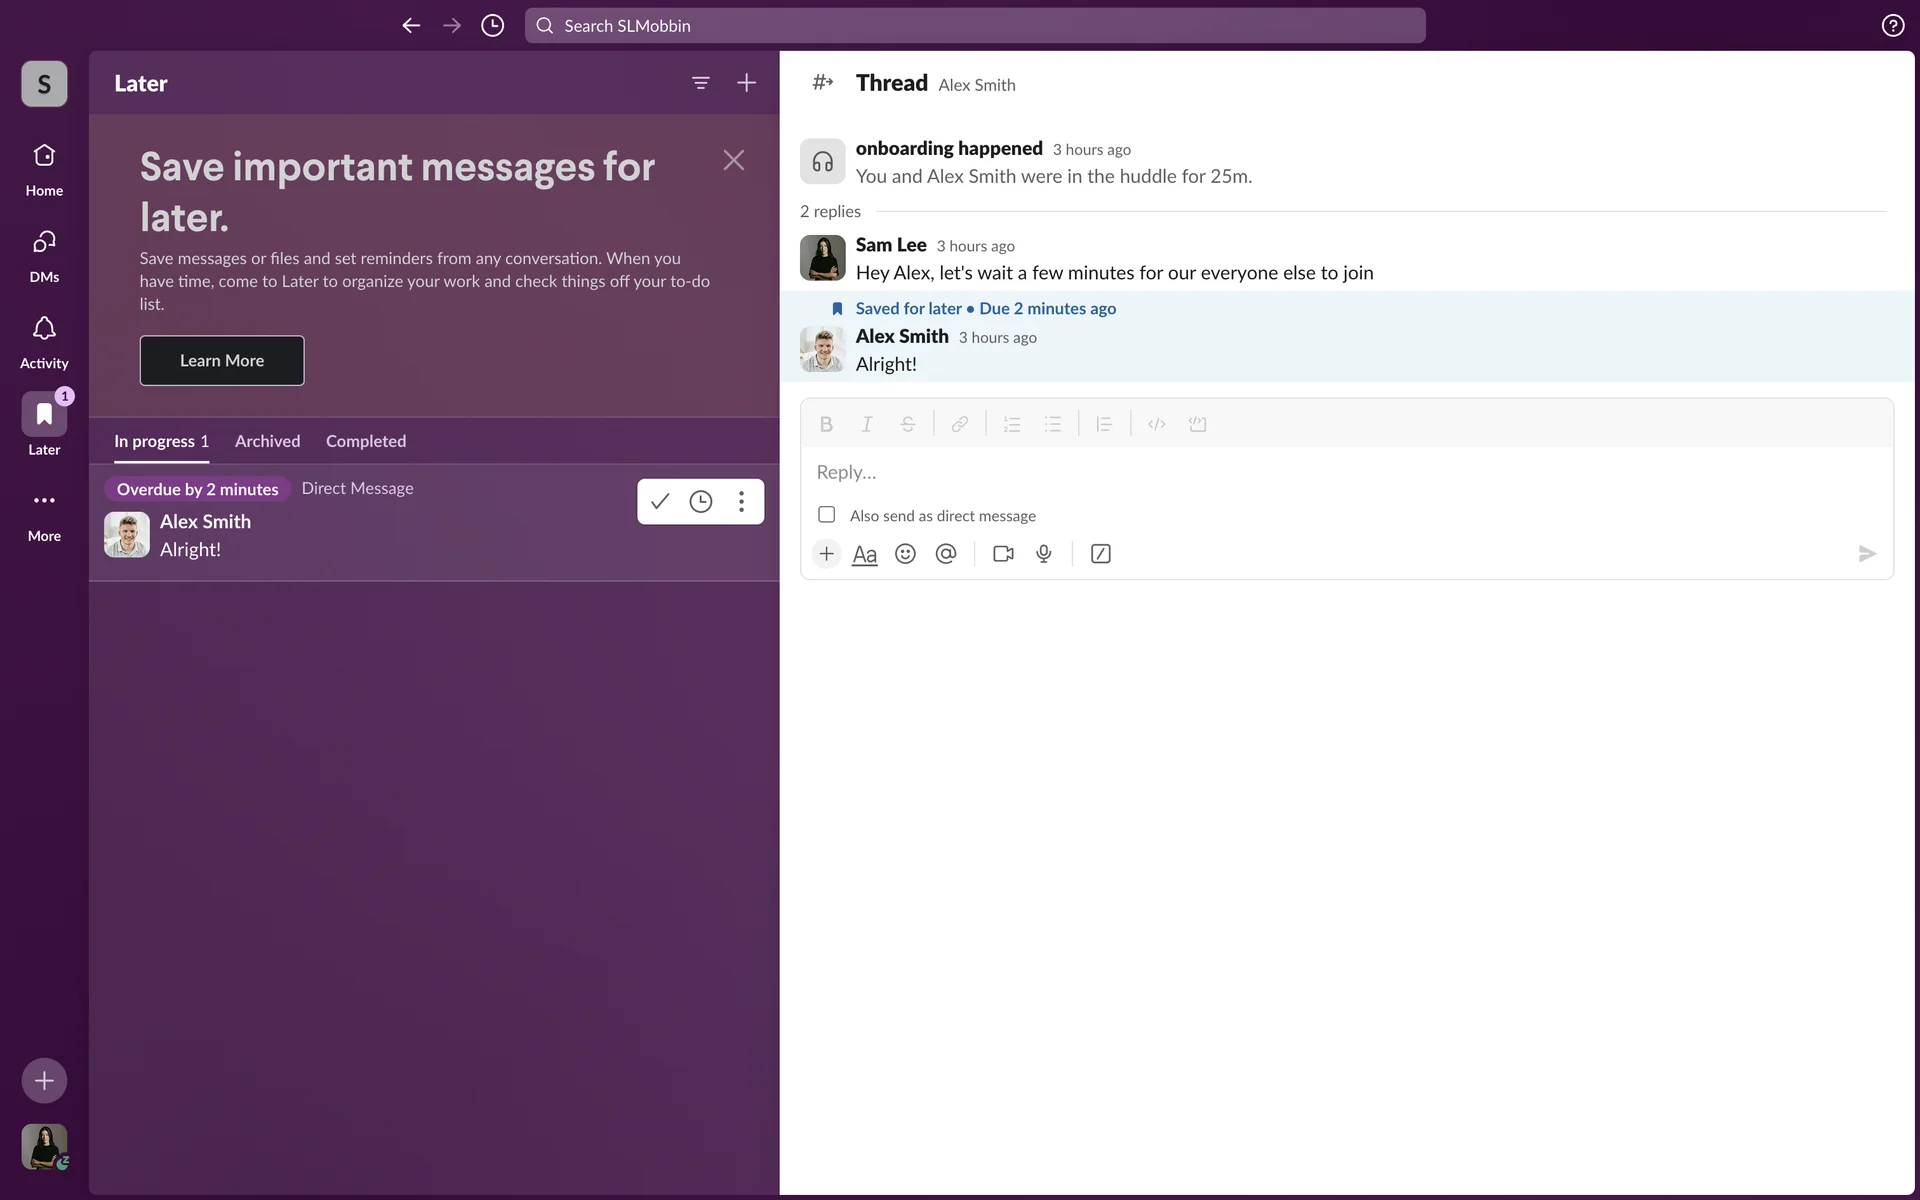Click the Learn More button
Image resolution: width=1920 pixels, height=1200 pixels.
coord(222,360)
